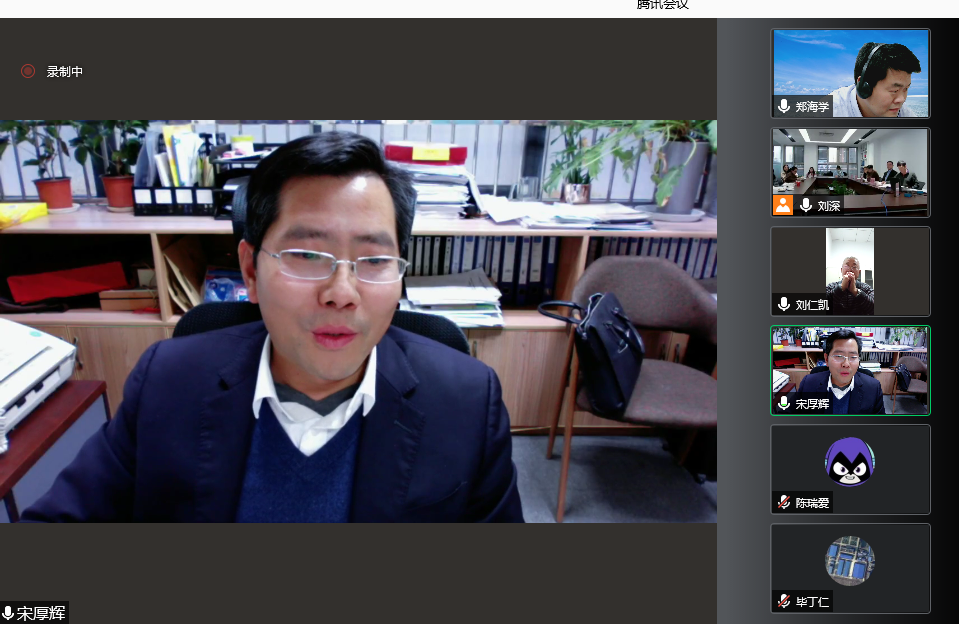Click the microphone icon beside 刘仁凯
This screenshot has height=624, width=959.
784,304
